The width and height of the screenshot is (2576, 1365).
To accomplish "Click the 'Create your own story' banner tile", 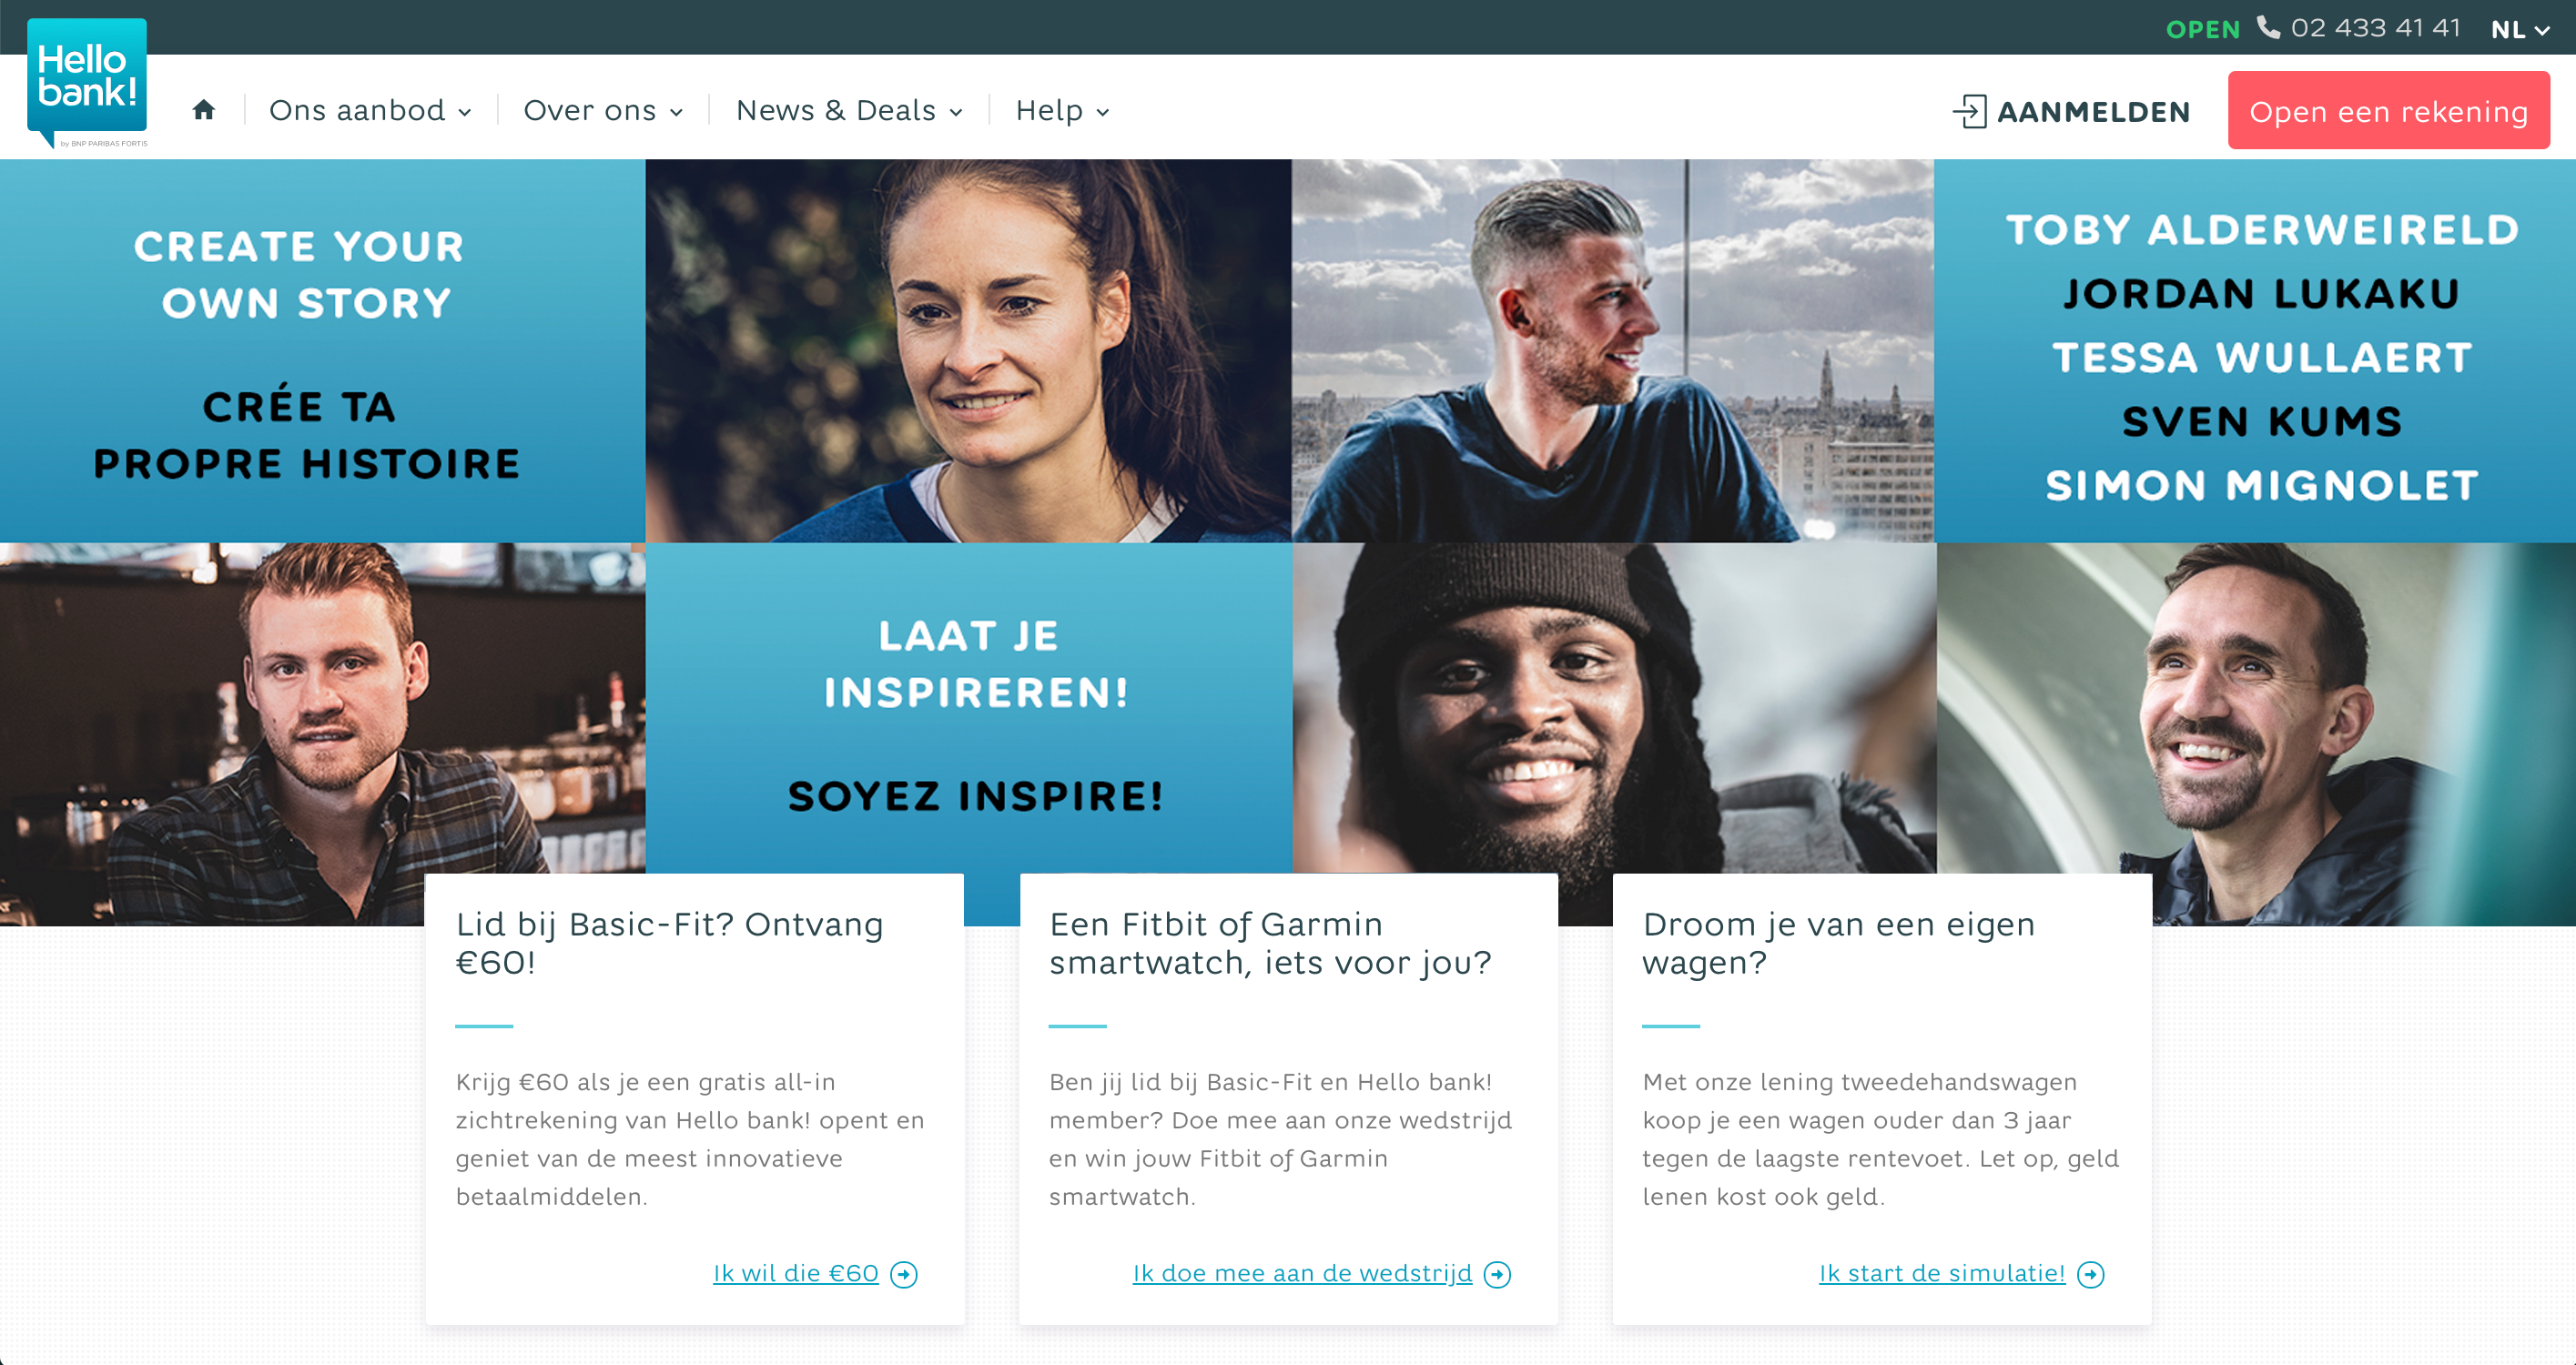I will [322, 351].
